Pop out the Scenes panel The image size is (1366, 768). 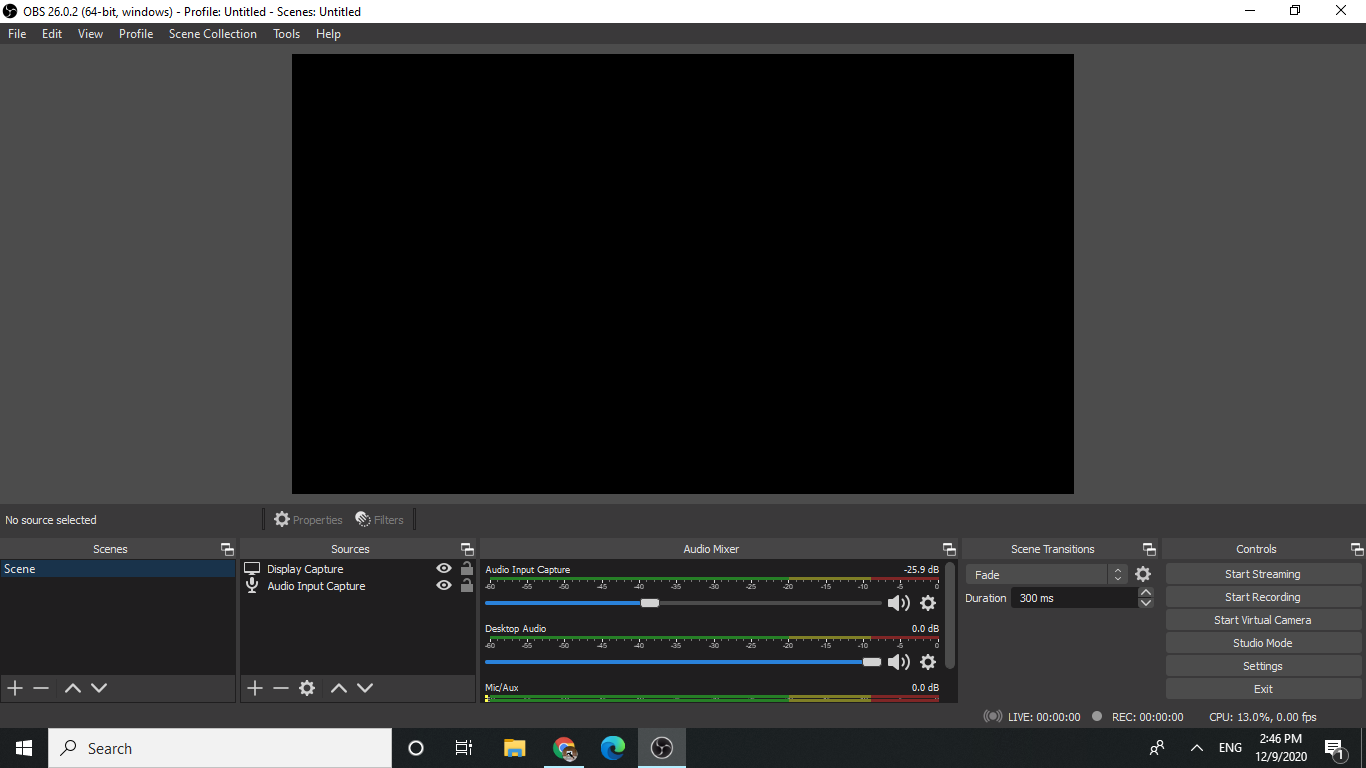[227, 548]
